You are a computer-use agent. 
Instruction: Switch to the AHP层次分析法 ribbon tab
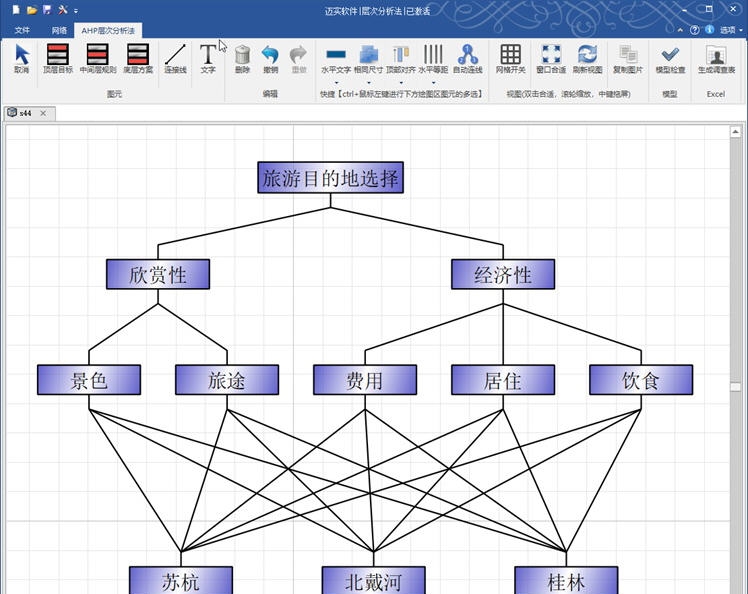108,31
